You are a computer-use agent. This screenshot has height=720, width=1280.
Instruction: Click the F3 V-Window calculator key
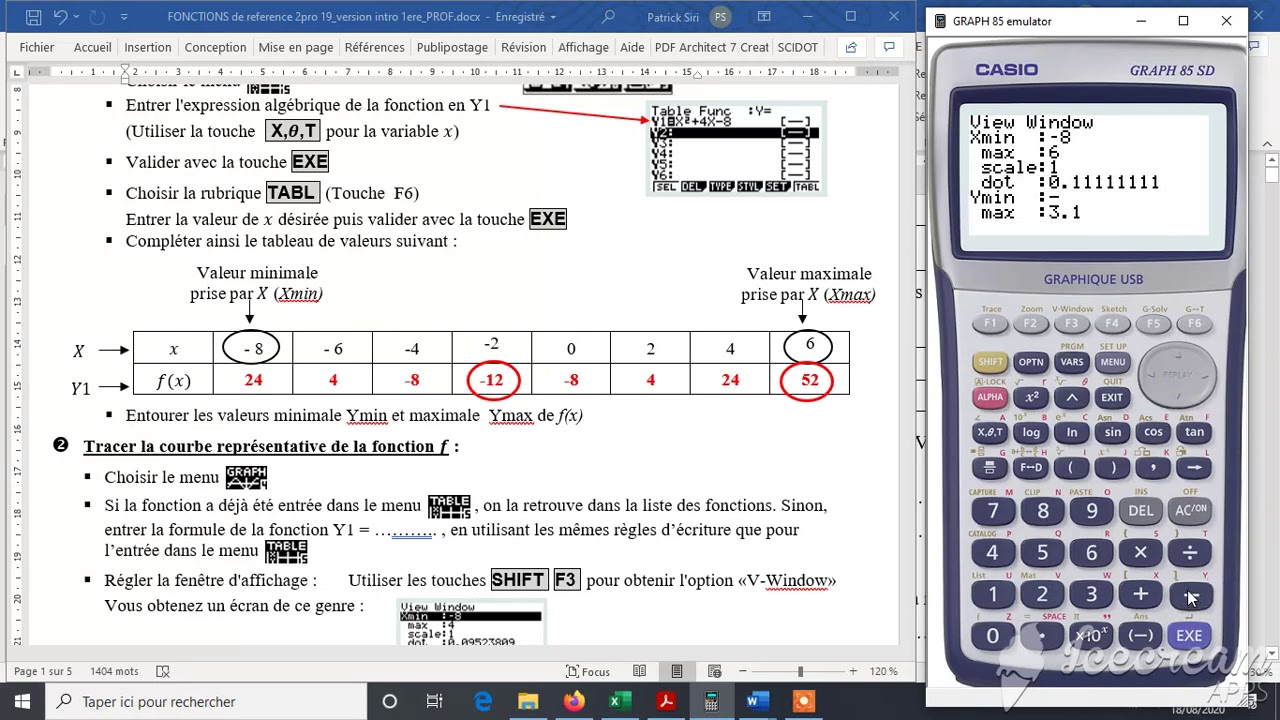coord(1071,324)
